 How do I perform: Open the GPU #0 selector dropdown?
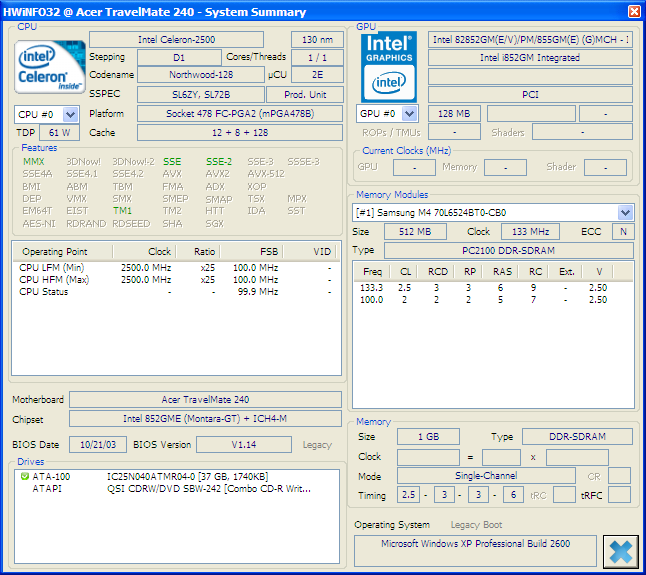[408, 114]
